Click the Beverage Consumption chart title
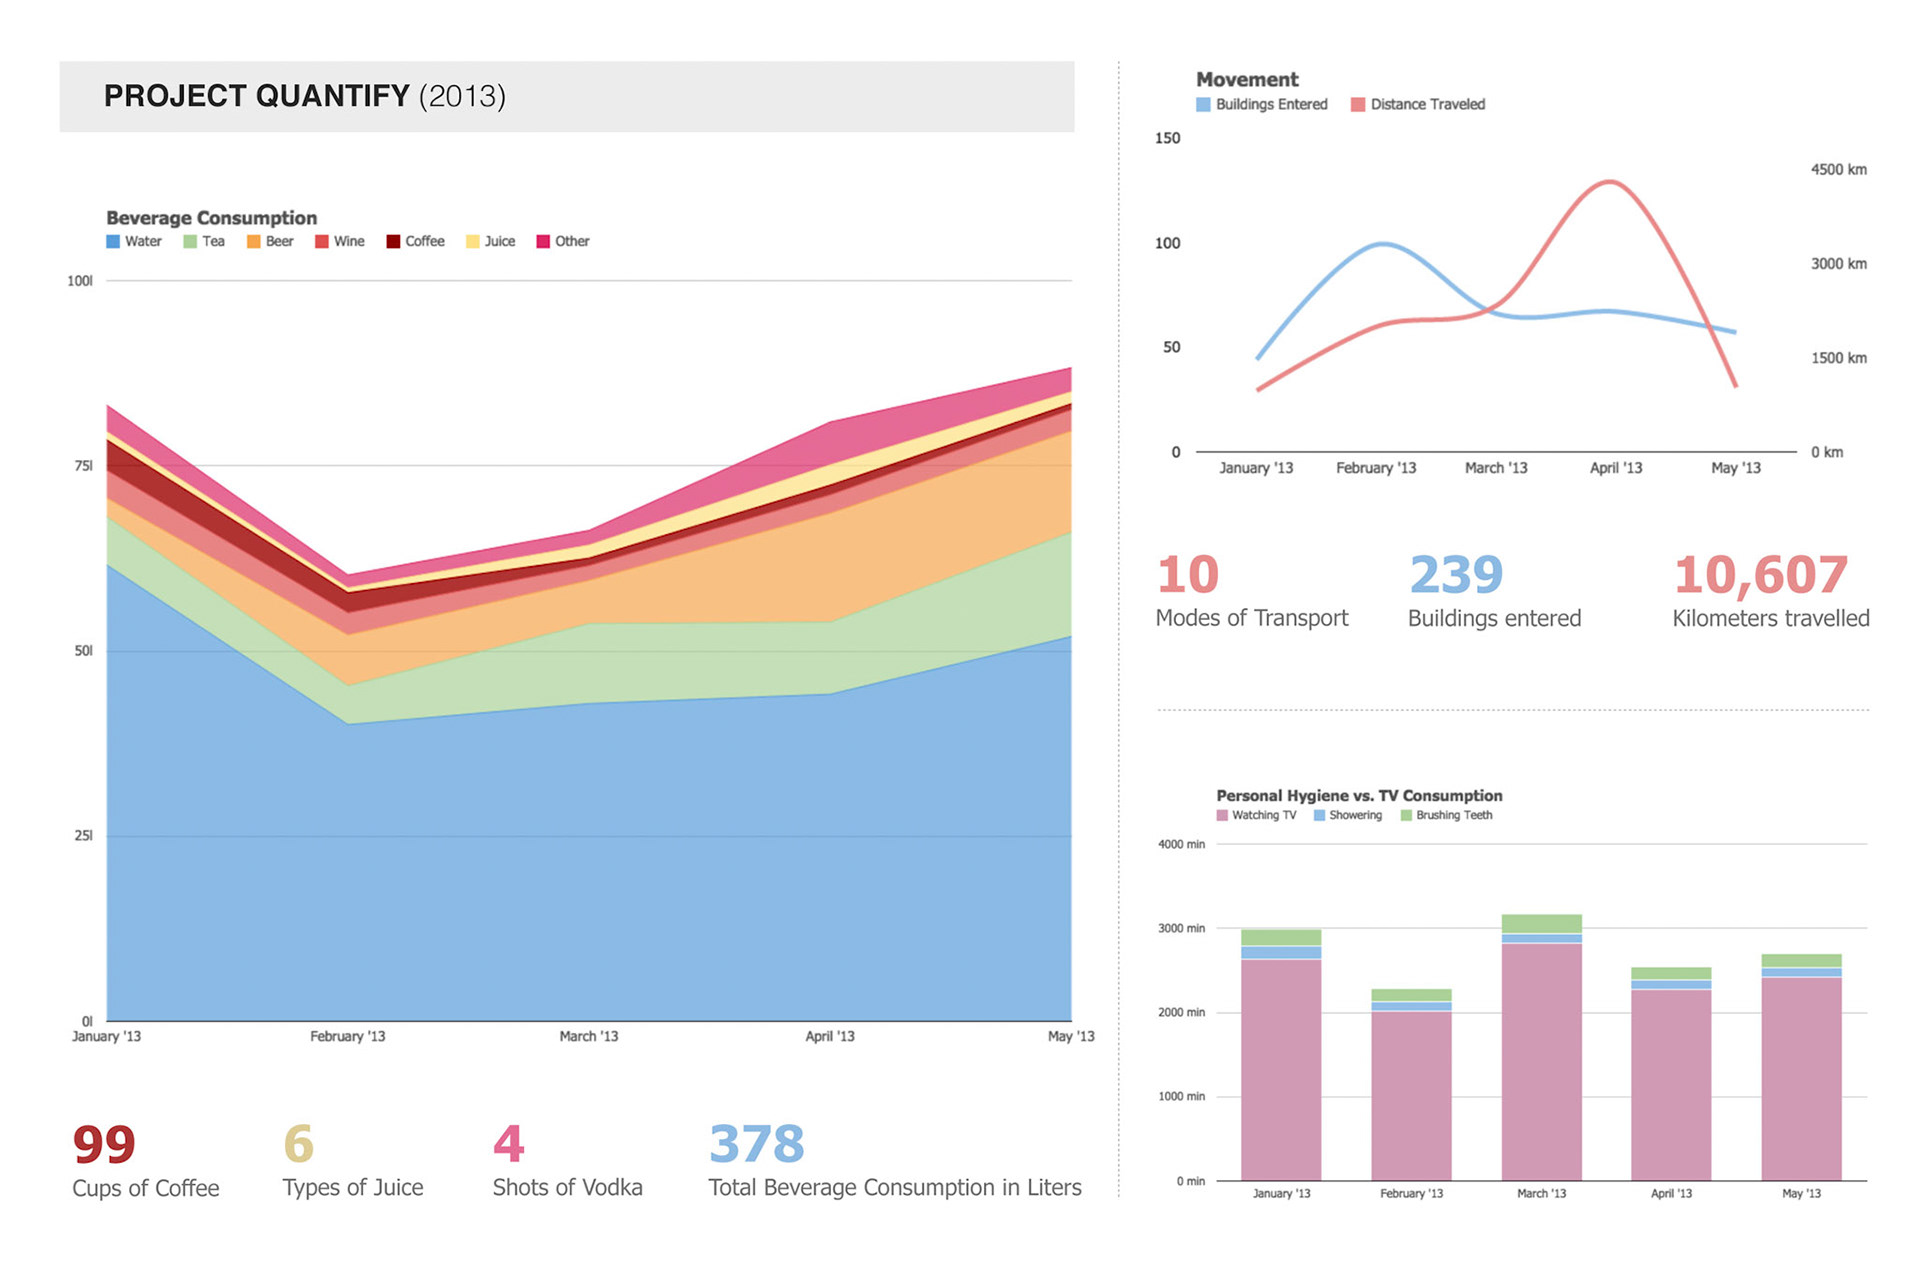 click(x=211, y=218)
